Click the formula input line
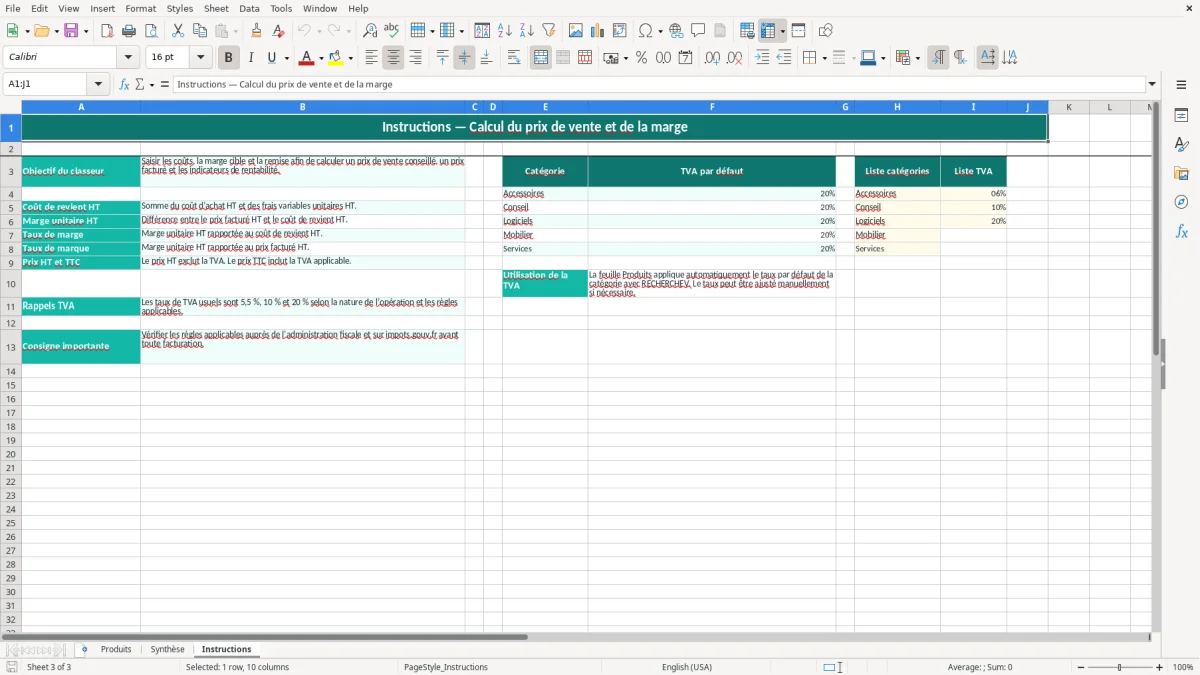This screenshot has width=1200, height=675. pyautogui.click(x=658, y=84)
